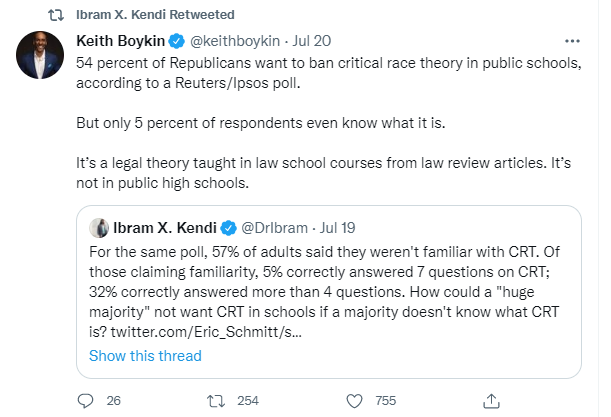
Task: Open Ibram X. Kendi's small avatar in quote
Action: [x=99, y=228]
